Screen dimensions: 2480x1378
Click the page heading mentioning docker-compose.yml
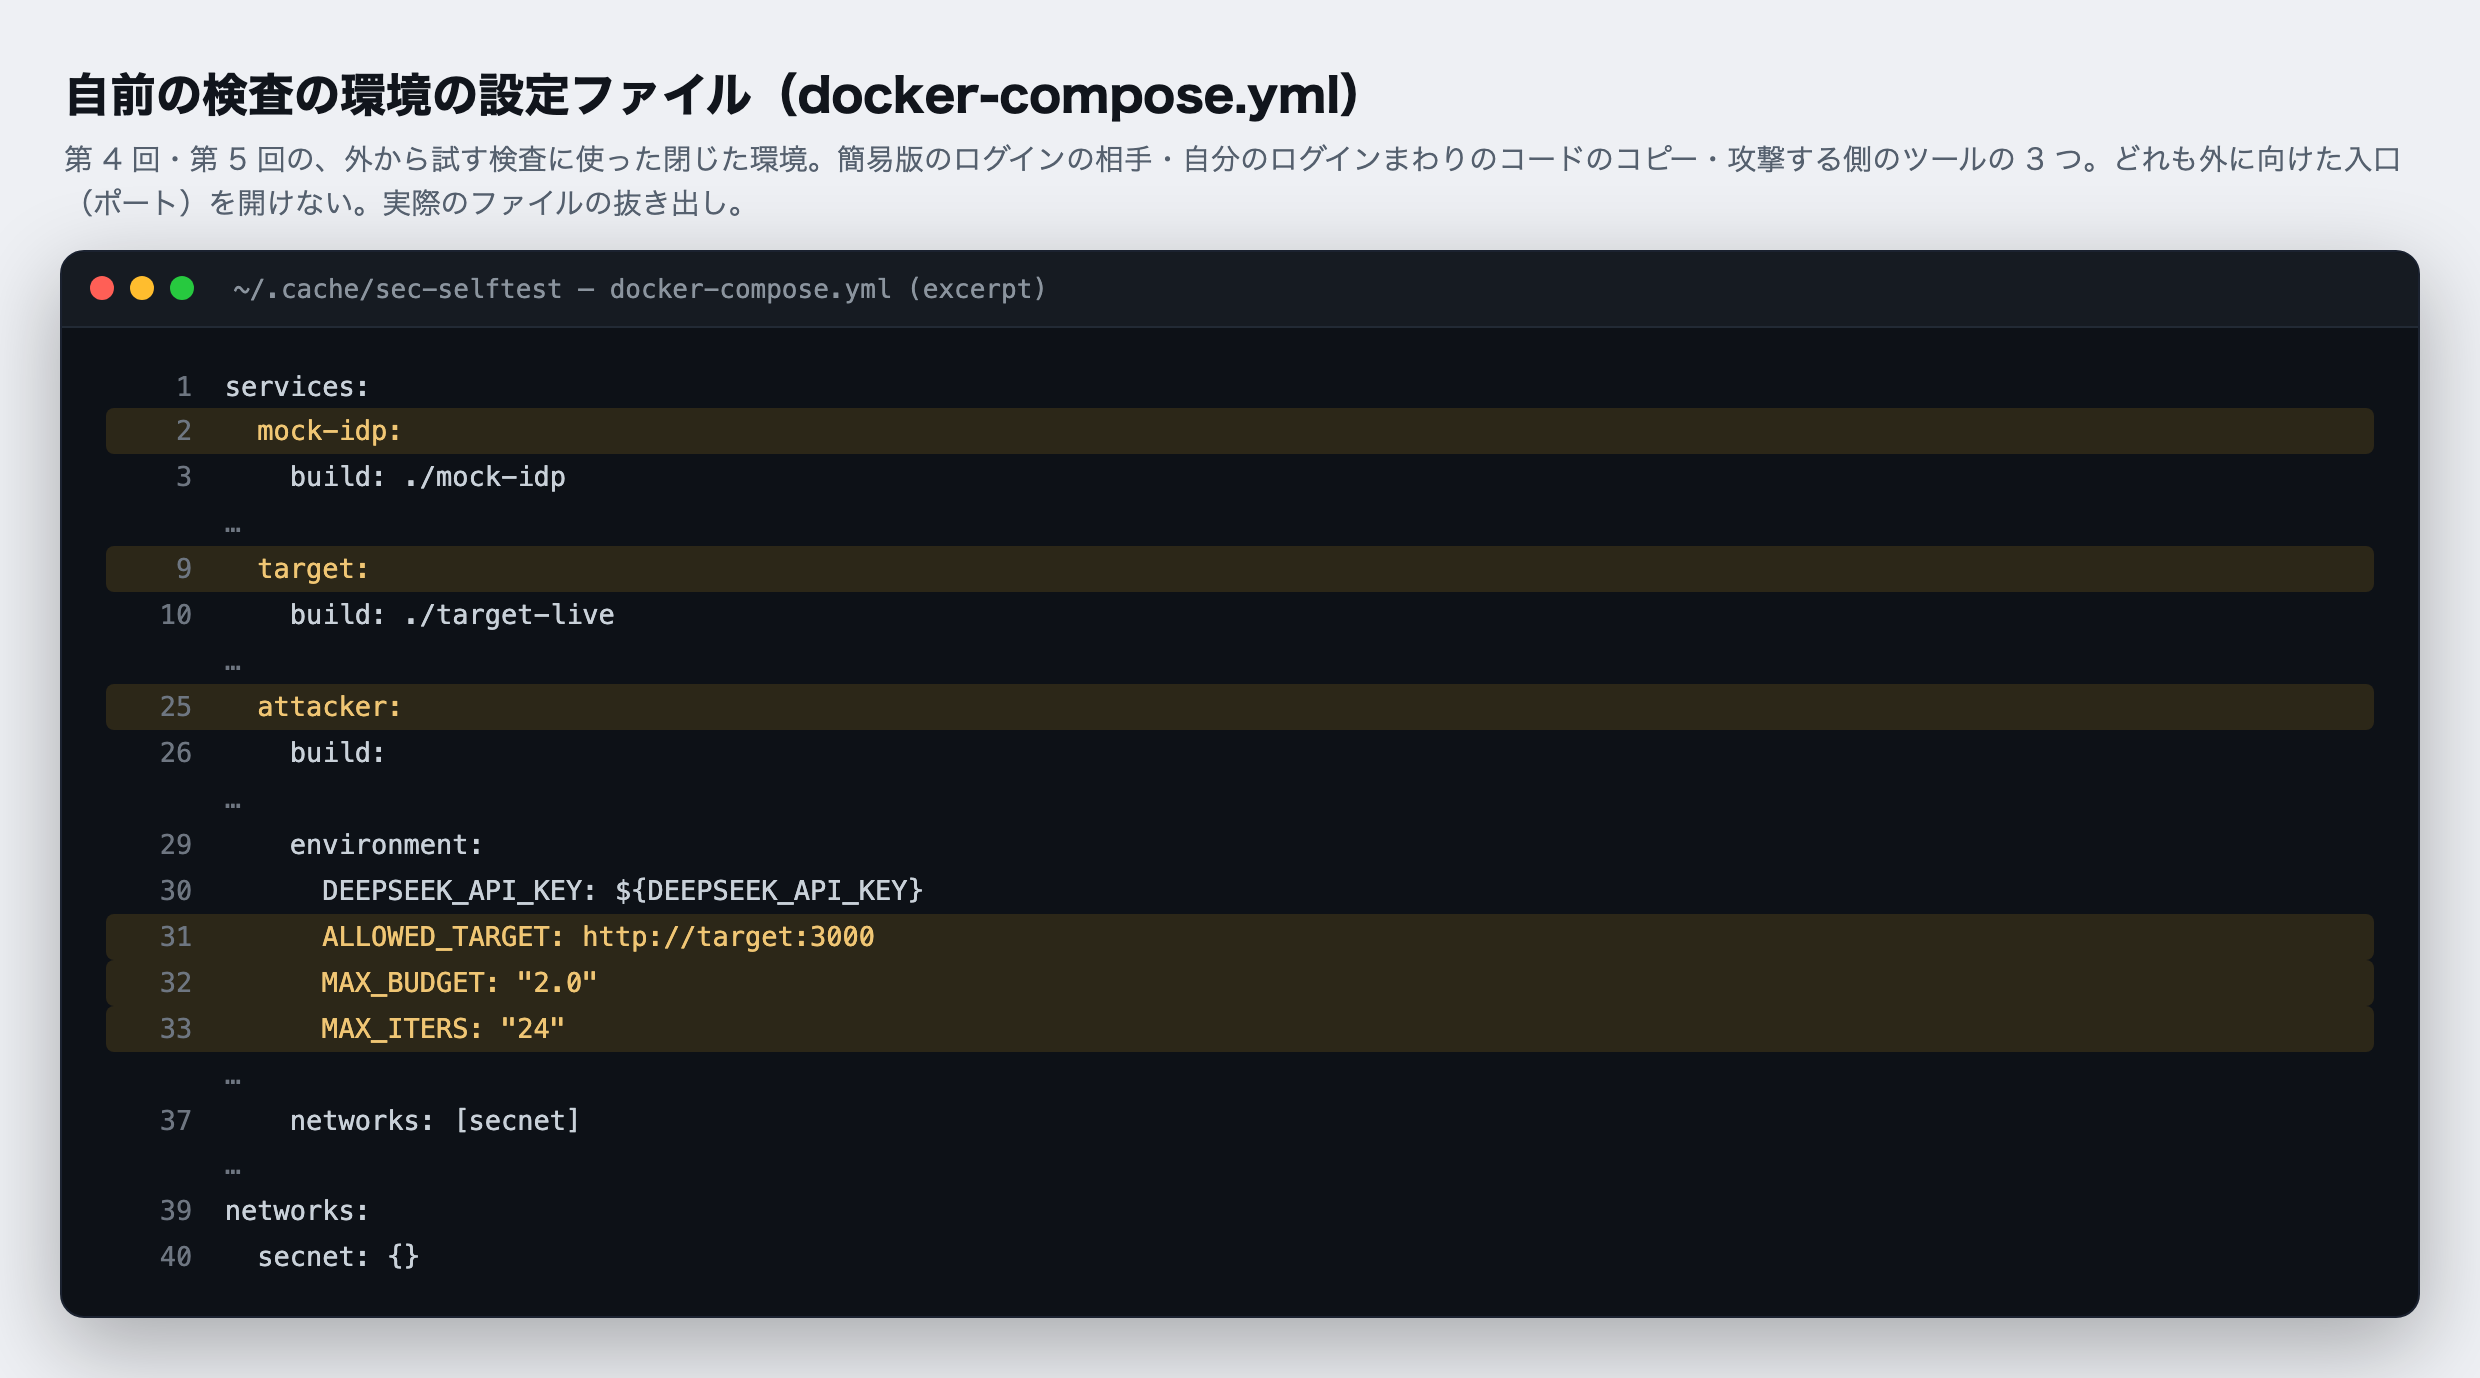[713, 95]
